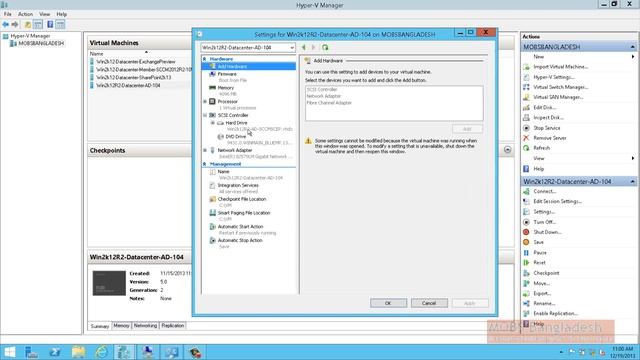The height and width of the screenshot is (360, 640).
Task: Open File Explorer from taskbar
Action: [x=78, y=352]
